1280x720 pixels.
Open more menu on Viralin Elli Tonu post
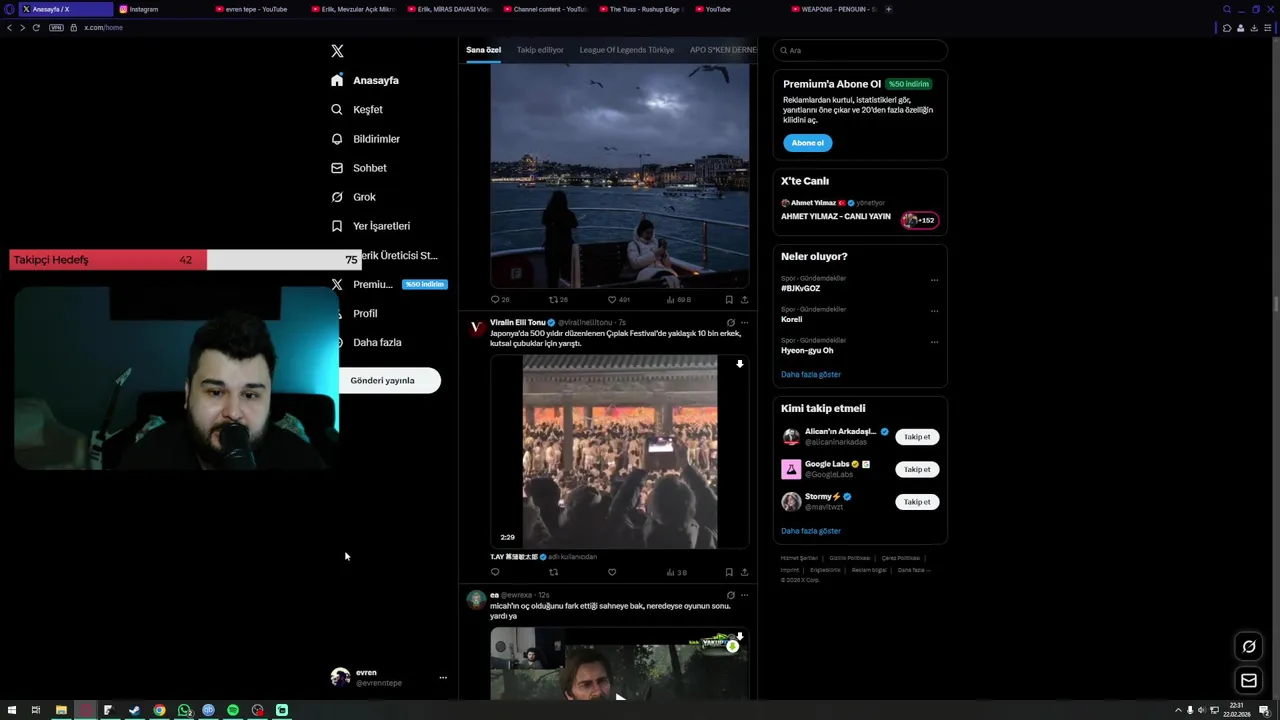(x=744, y=323)
